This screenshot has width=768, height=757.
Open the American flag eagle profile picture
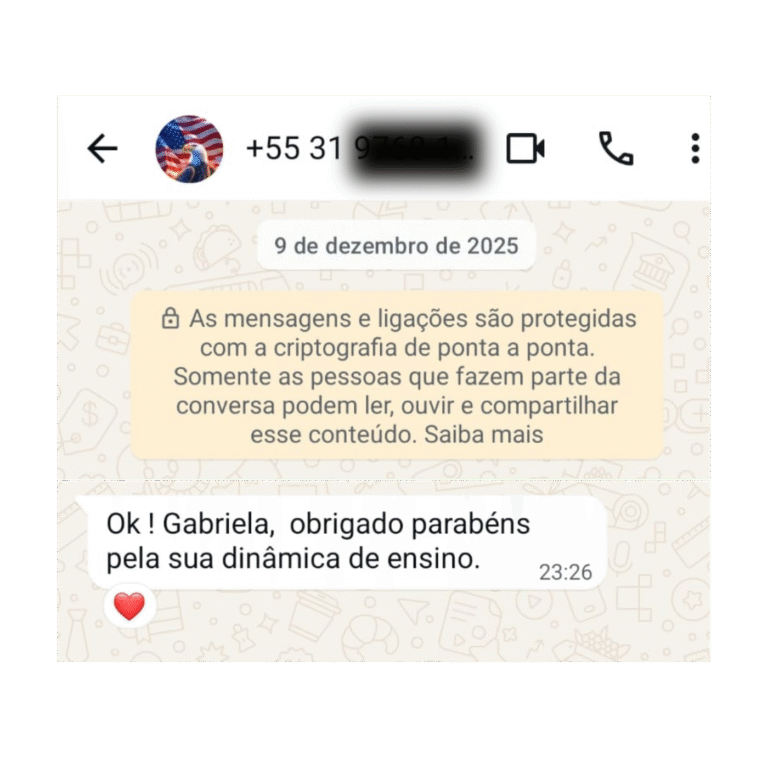(189, 149)
